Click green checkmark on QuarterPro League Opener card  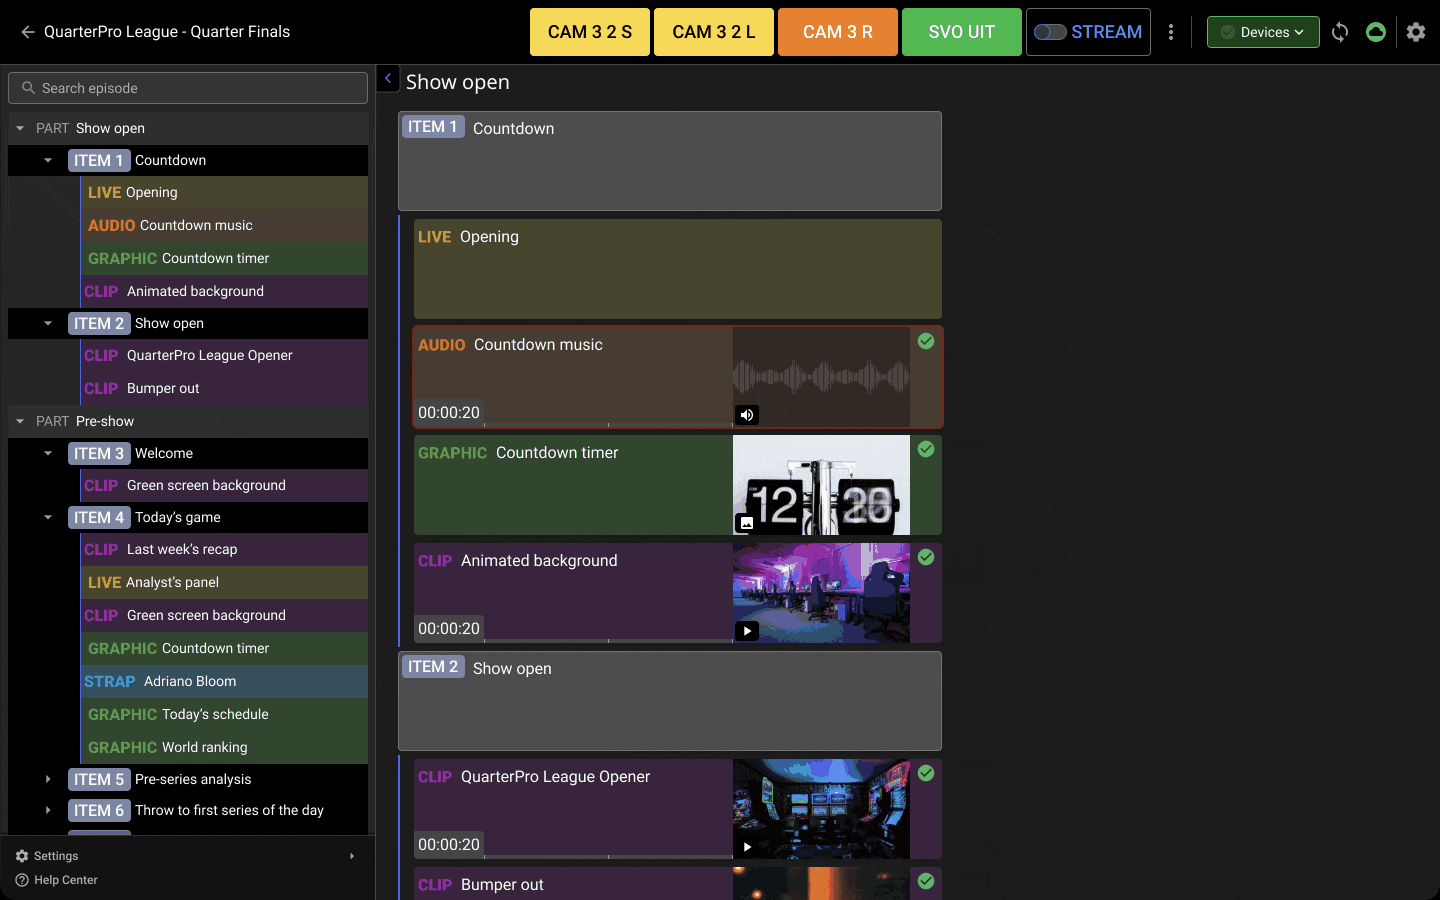[x=926, y=773]
